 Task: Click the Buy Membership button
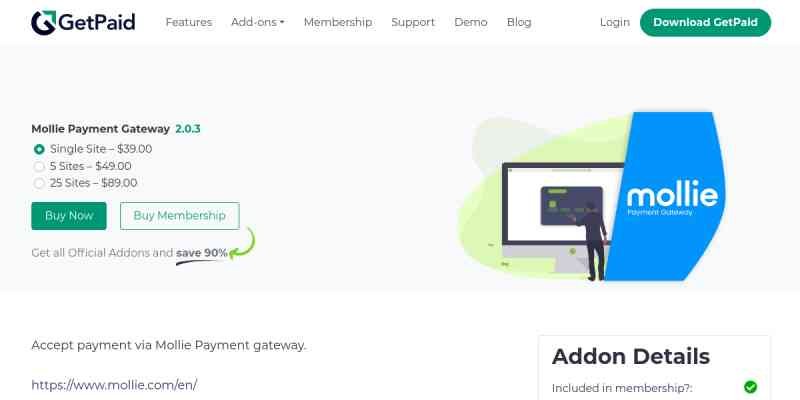click(180, 216)
